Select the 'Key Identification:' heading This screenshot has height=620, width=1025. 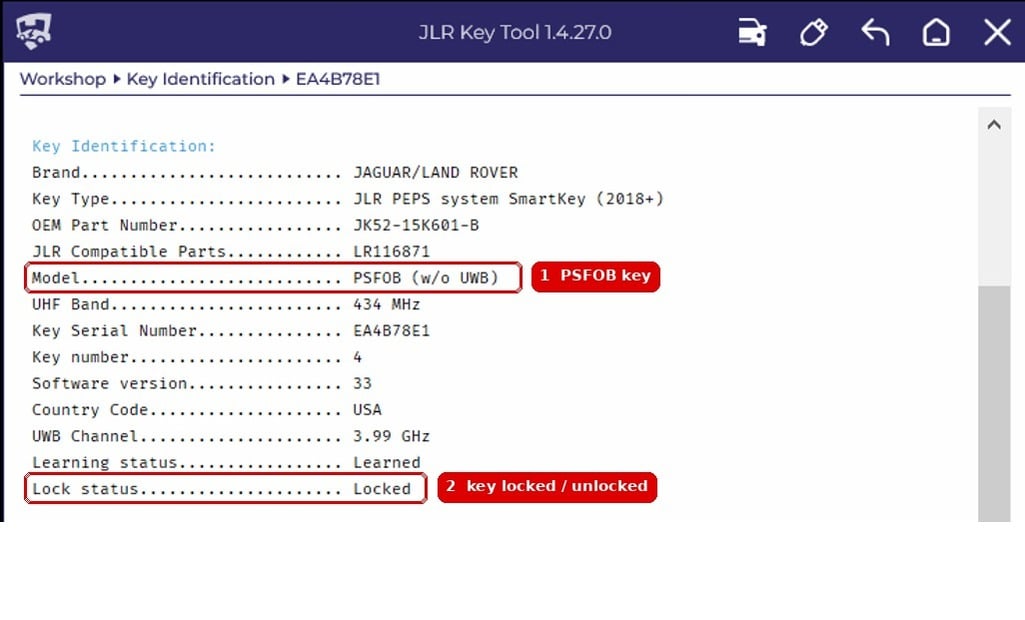124,146
